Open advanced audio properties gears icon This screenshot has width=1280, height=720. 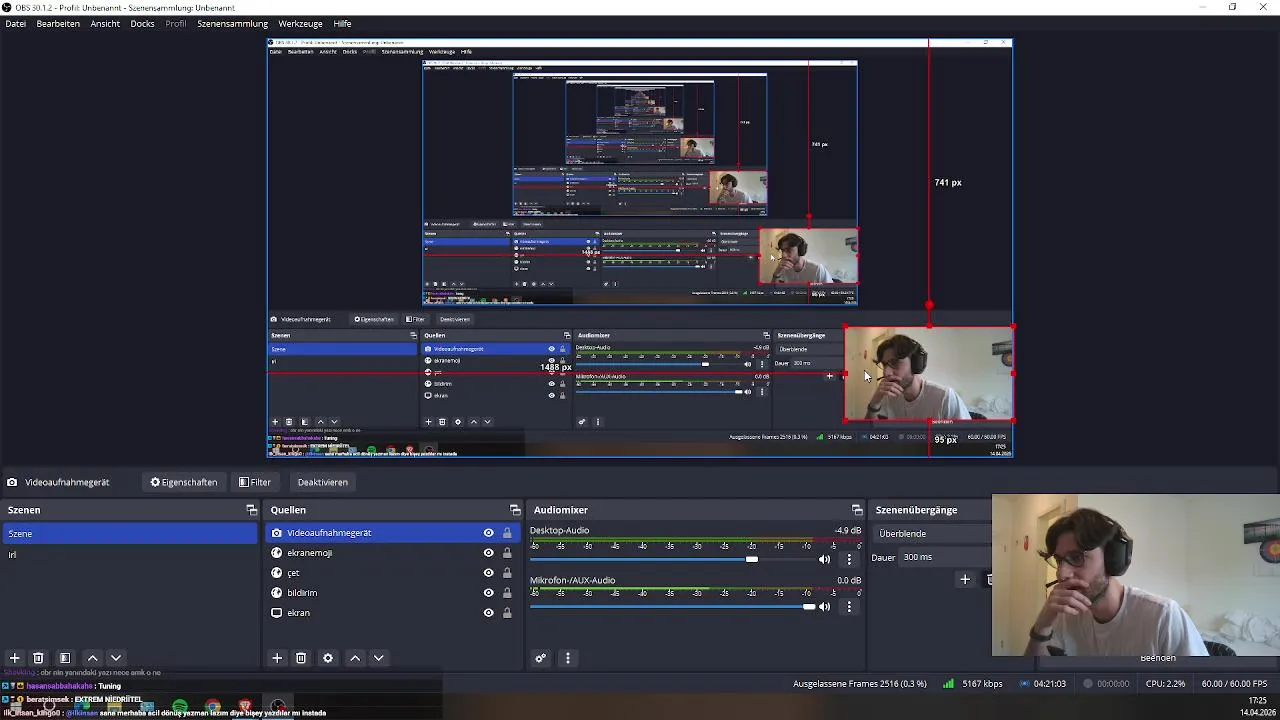point(541,658)
